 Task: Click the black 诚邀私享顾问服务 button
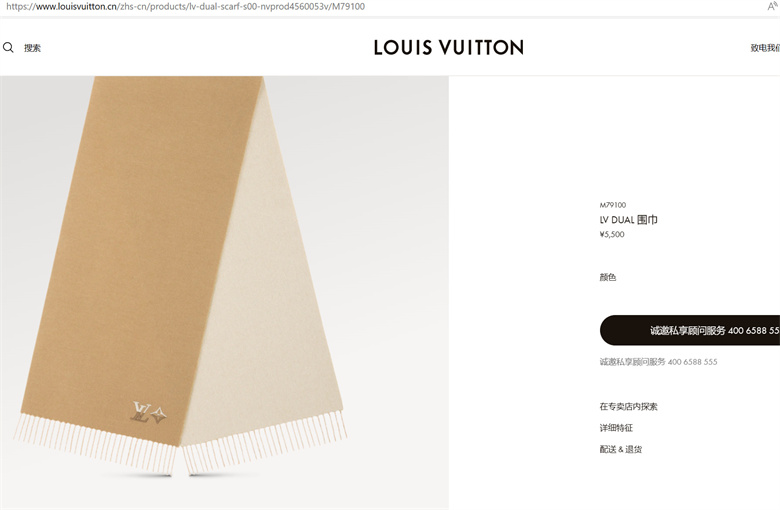(690, 330)
